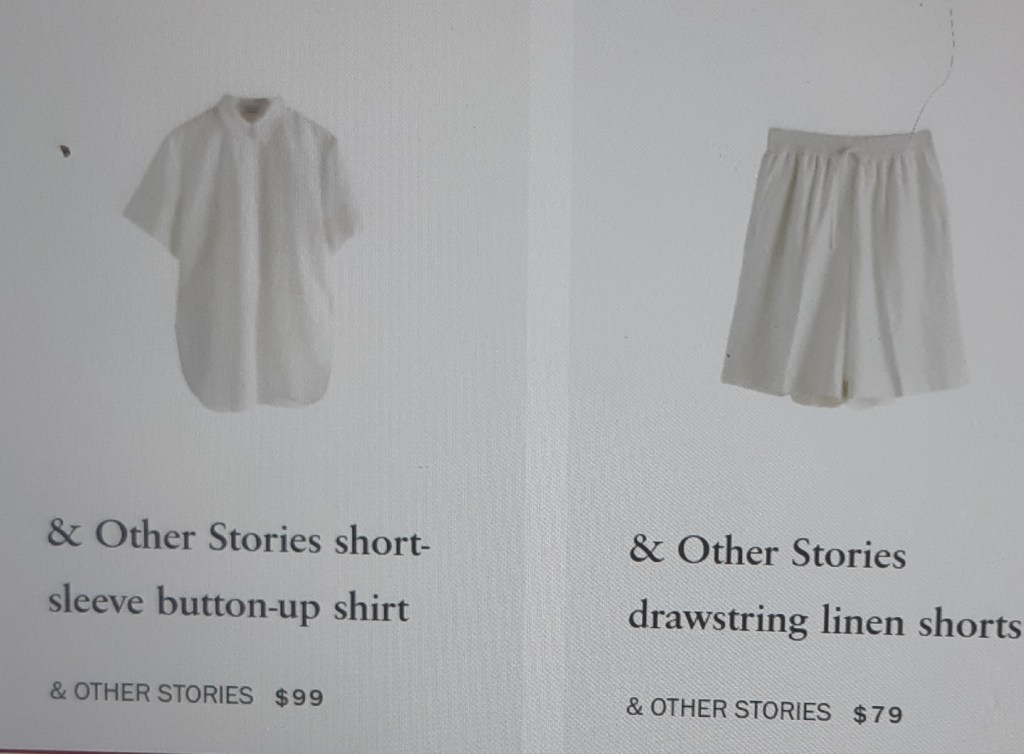
Task: Click the '& Other Stories' heading above the shorts description
Action: (767, 552)
